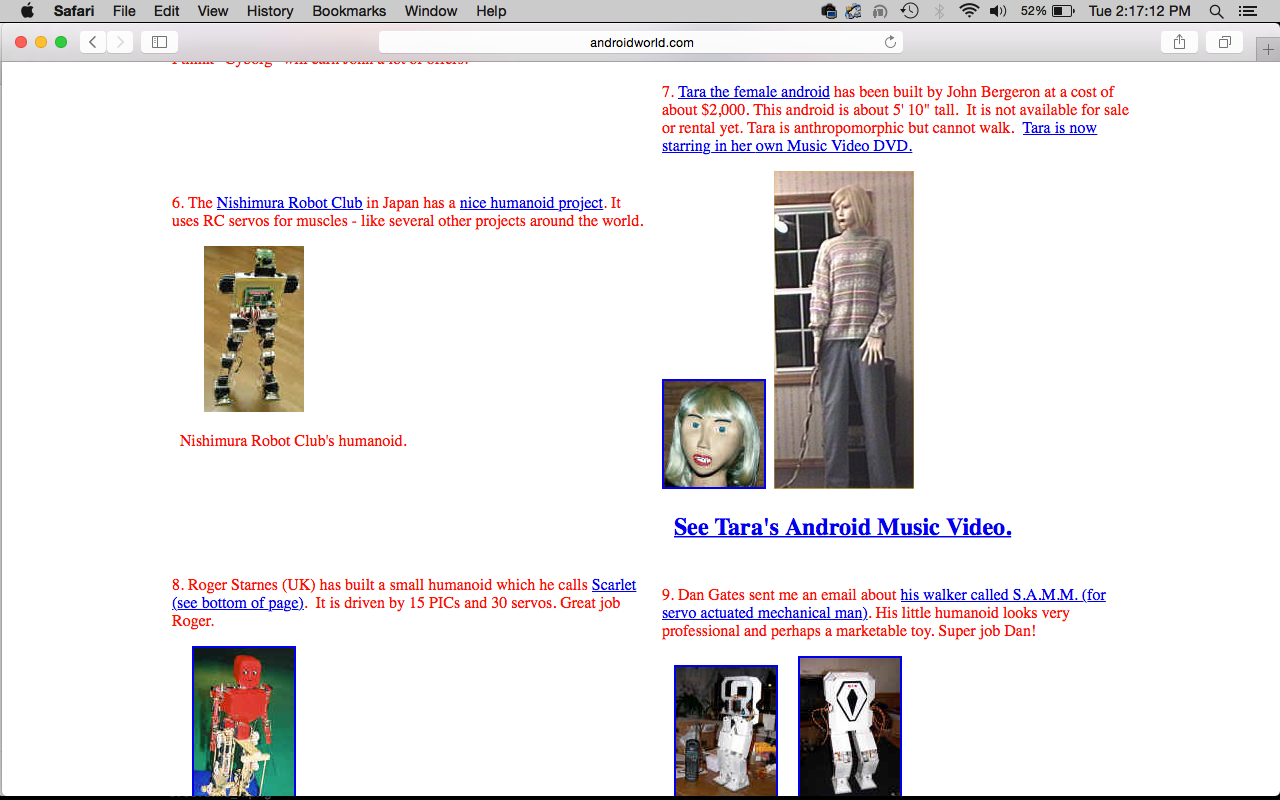The image size is (1280, 800).
Task: Open the Share menu in Safari
Action: point(1179,42)
